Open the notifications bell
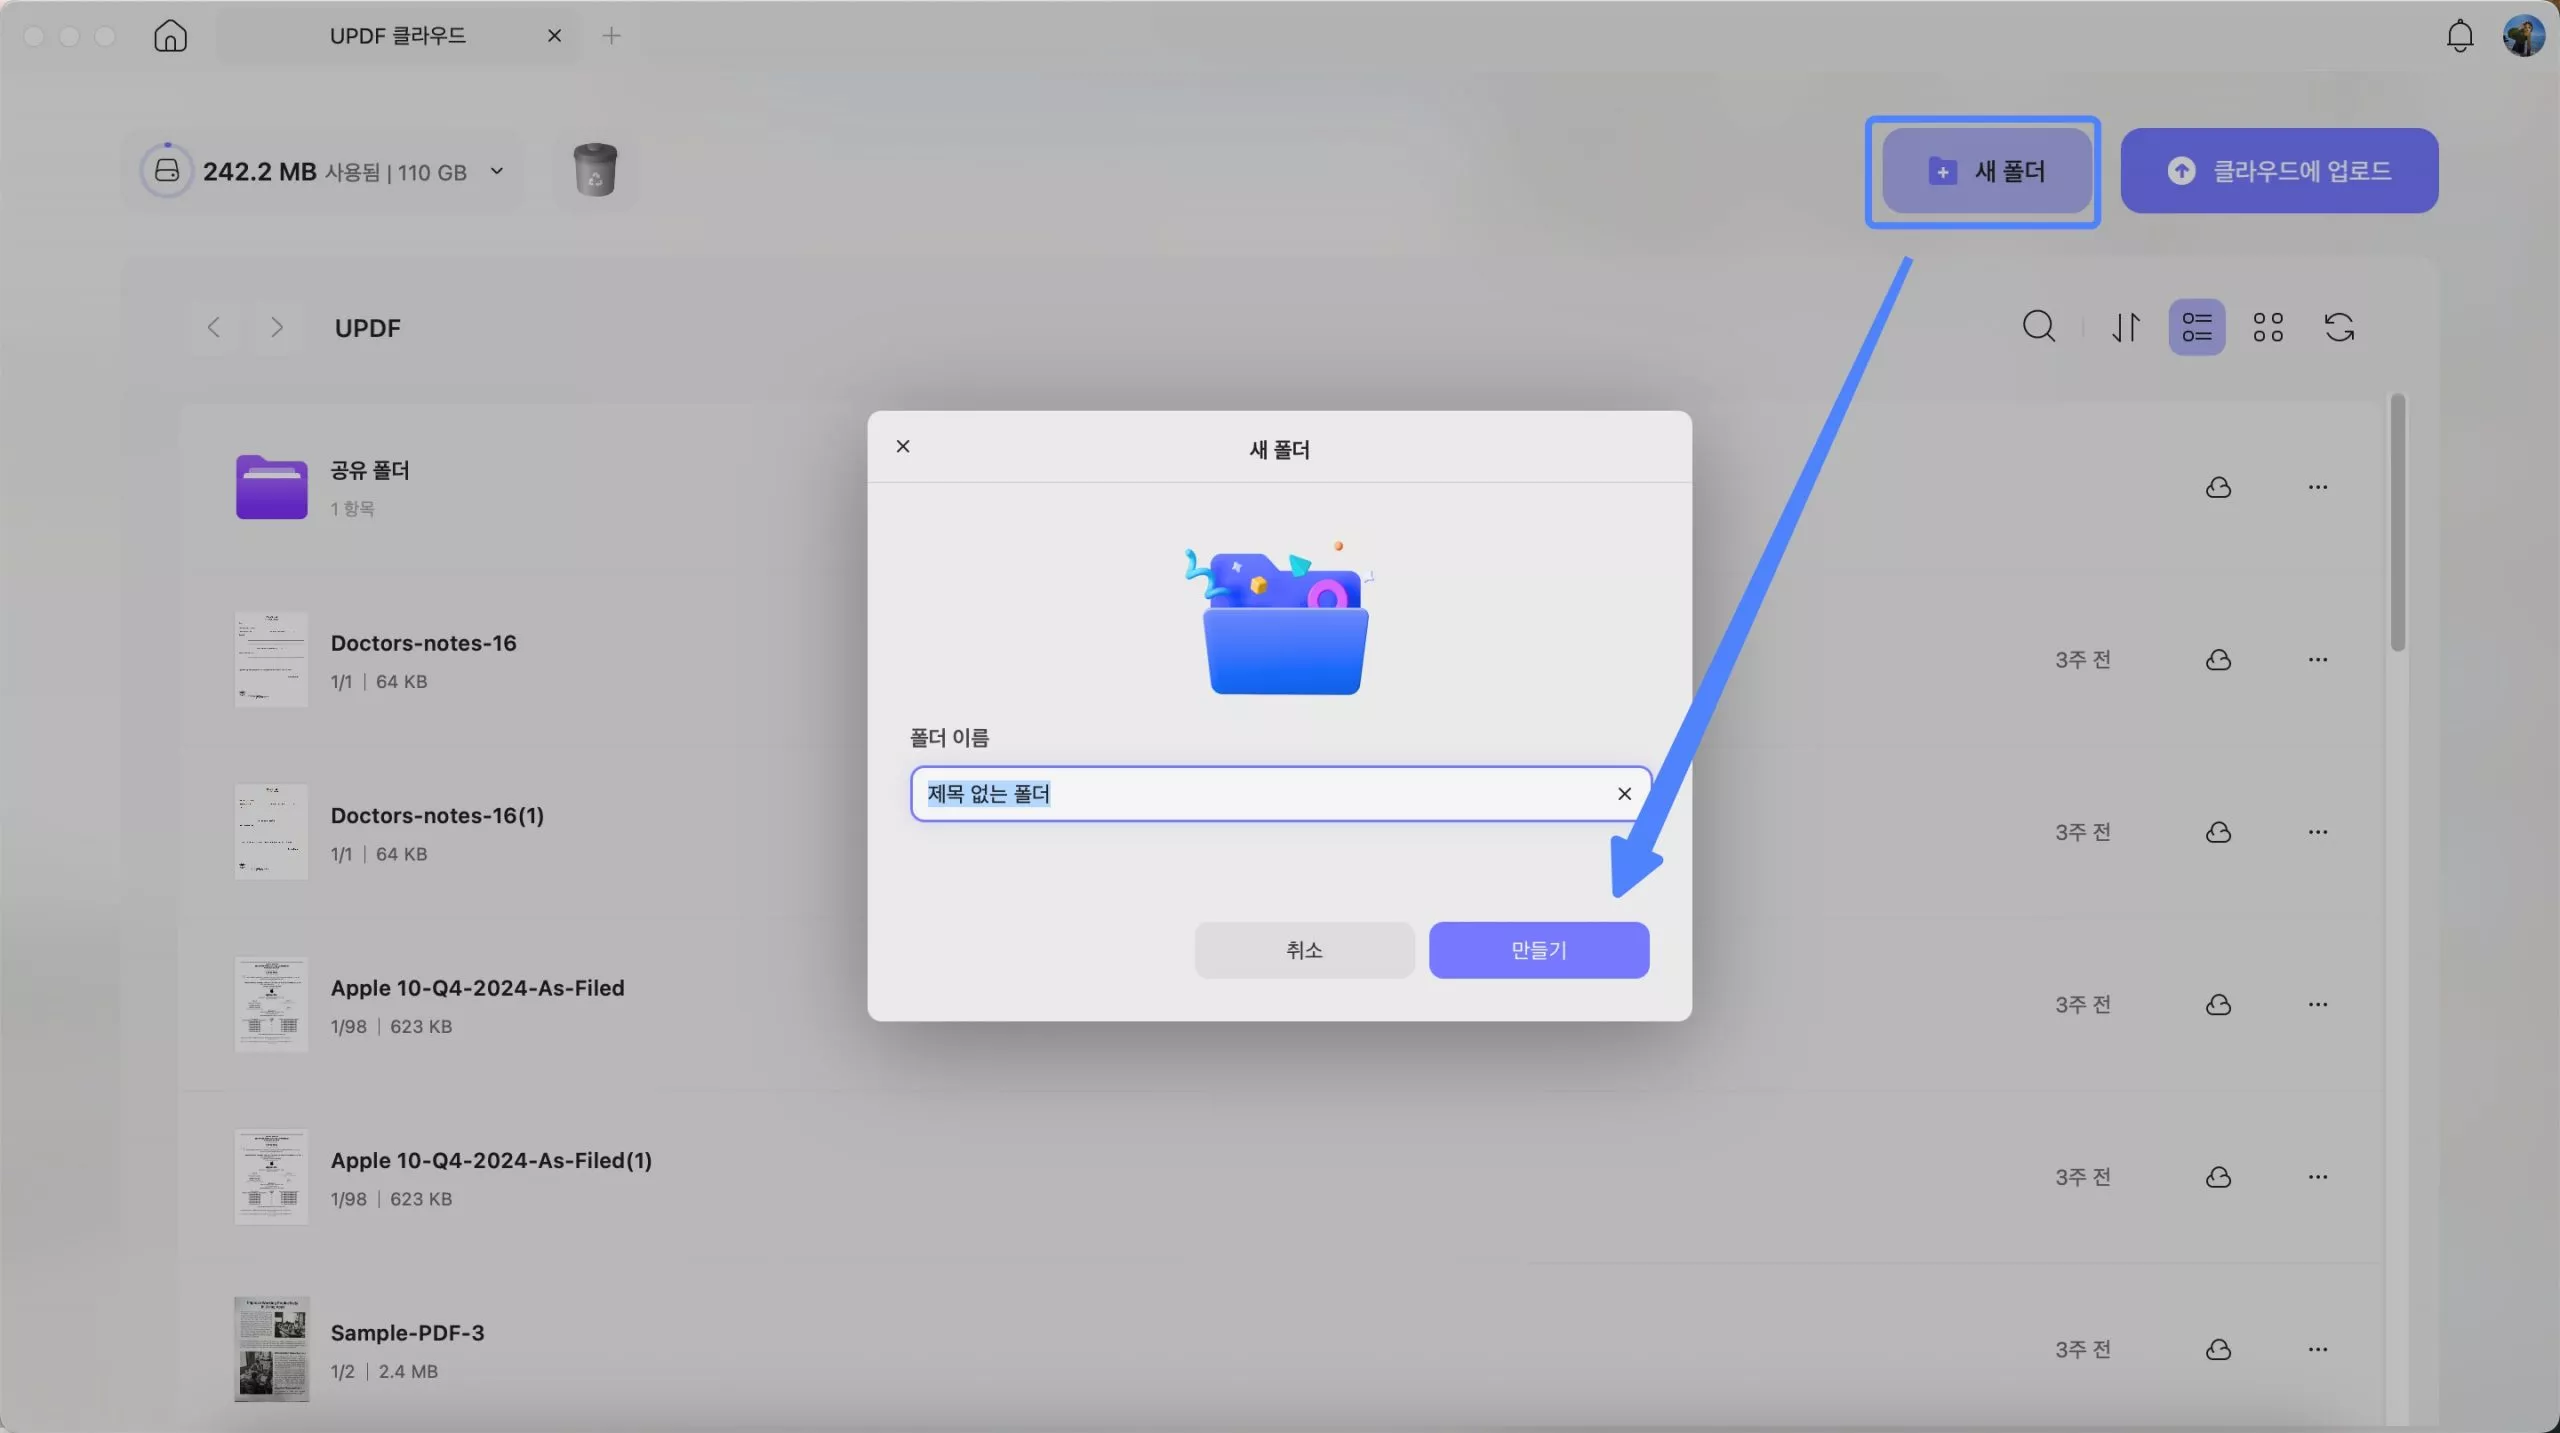Screen dimensions: 2560x1433 pyautogui.click(x=2459, y=36)
